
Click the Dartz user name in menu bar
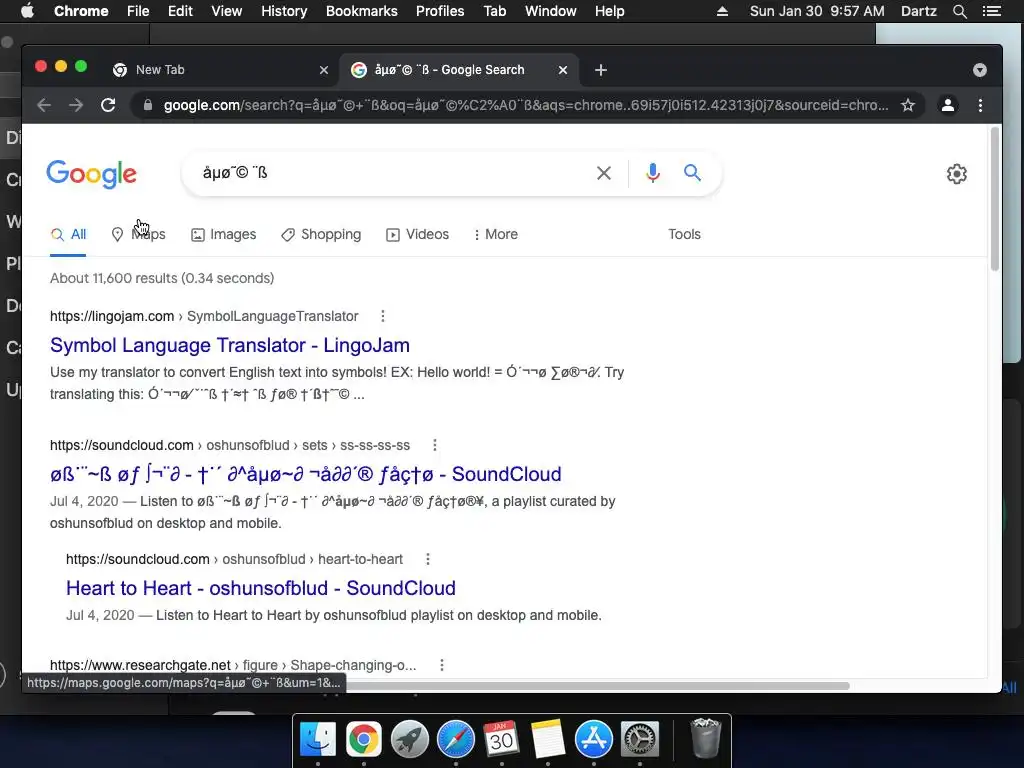point(919,11)
